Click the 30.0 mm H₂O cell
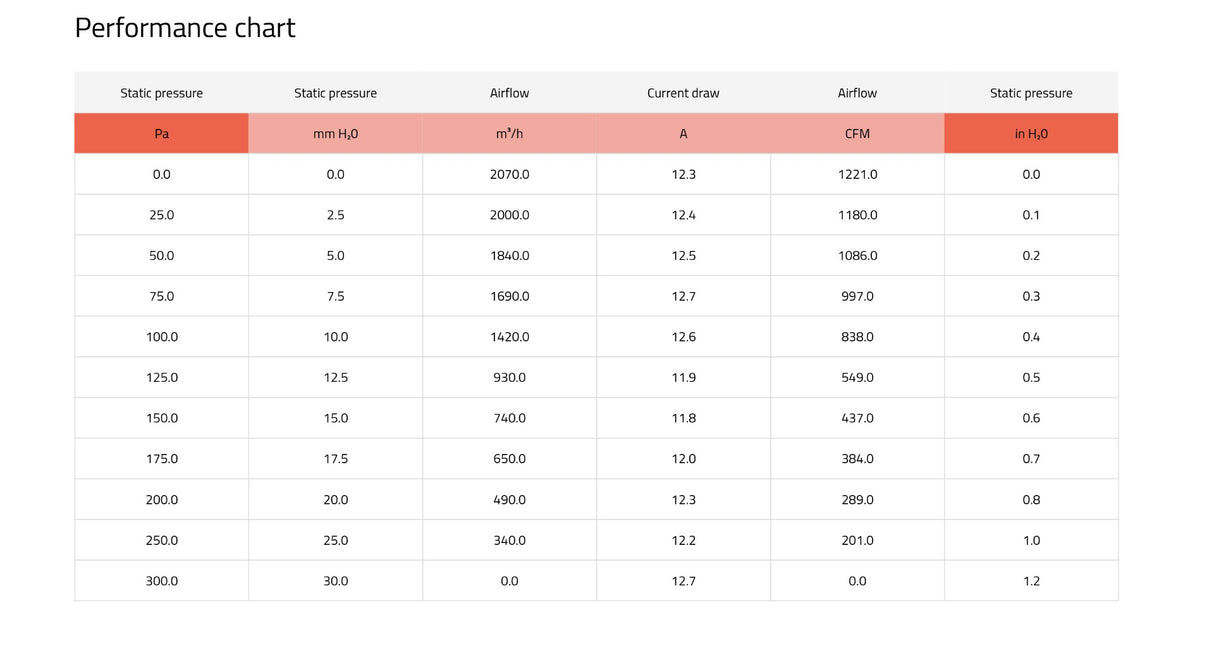Viewport: 1214px width, 665px height. click(336, 581)
